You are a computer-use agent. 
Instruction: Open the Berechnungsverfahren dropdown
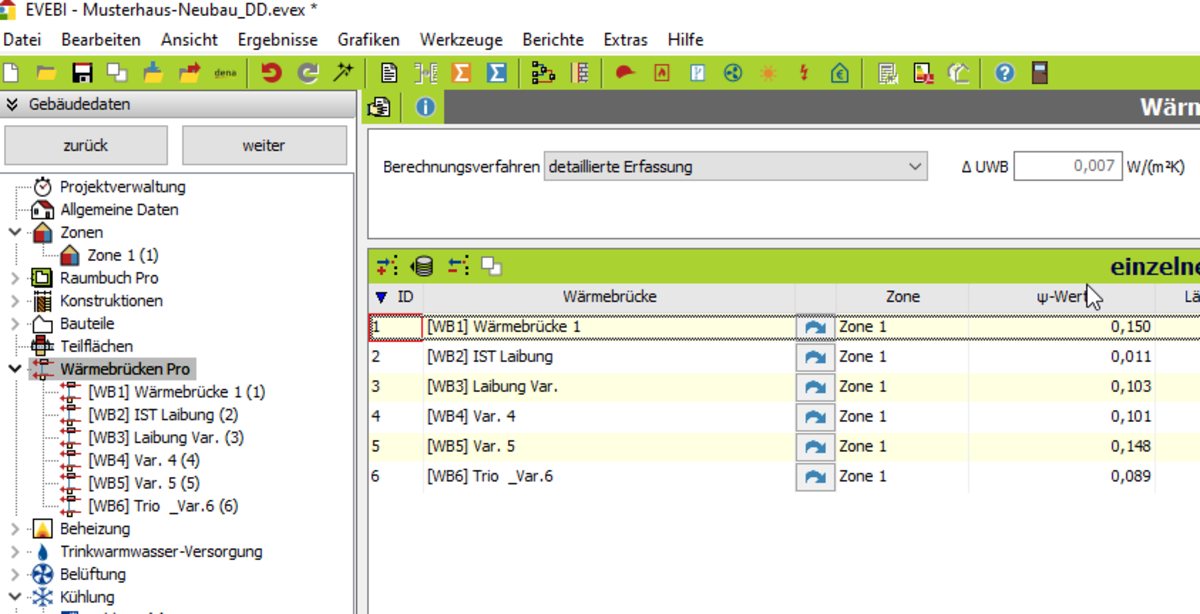pos(736,167)
